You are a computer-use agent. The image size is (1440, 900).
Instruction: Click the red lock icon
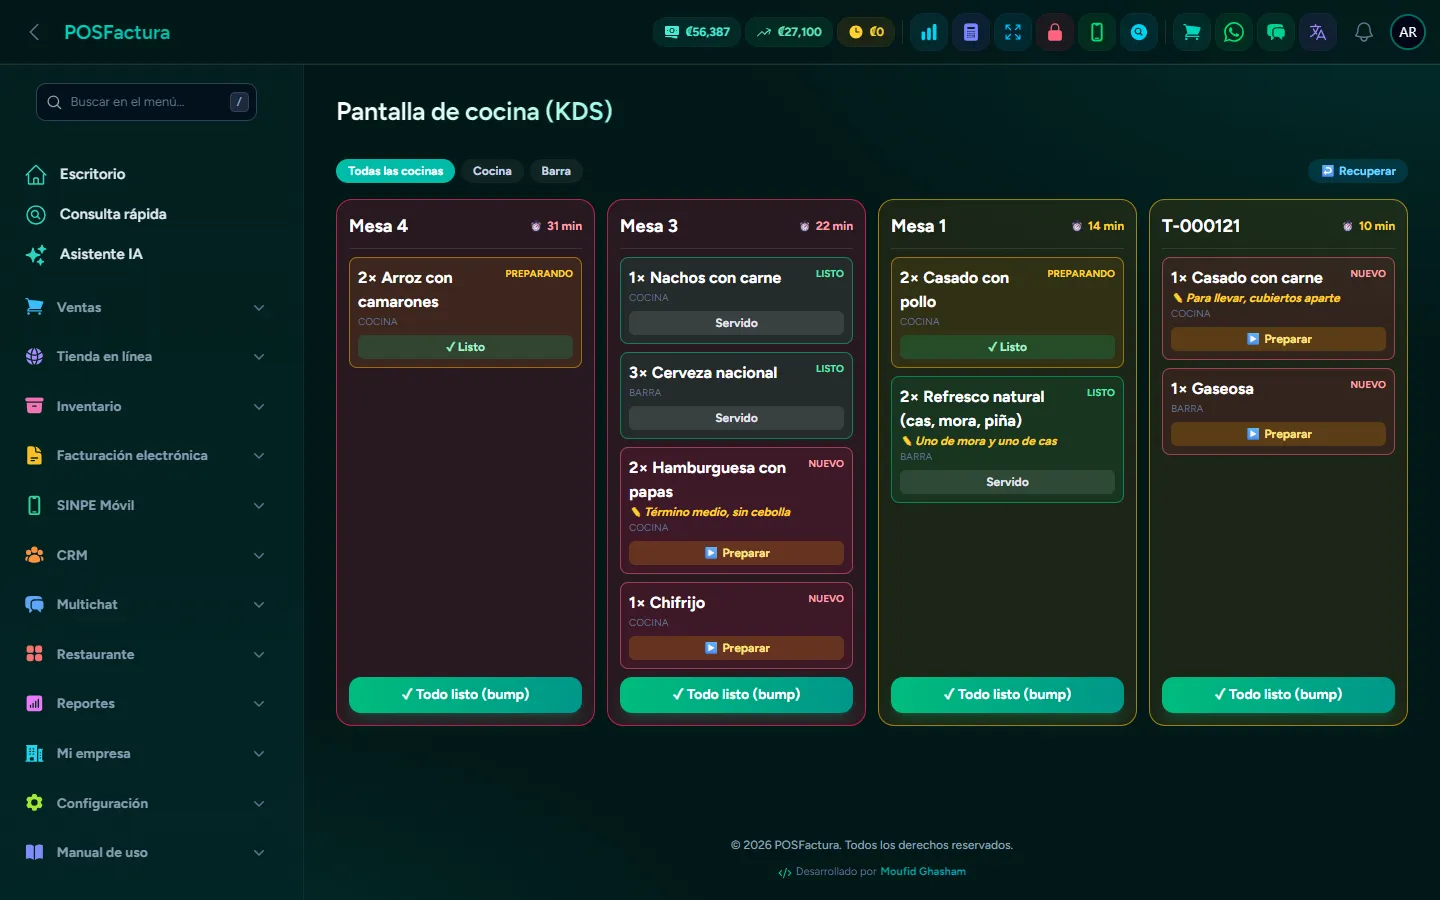pyautogui.click(x=1055, y=32)
